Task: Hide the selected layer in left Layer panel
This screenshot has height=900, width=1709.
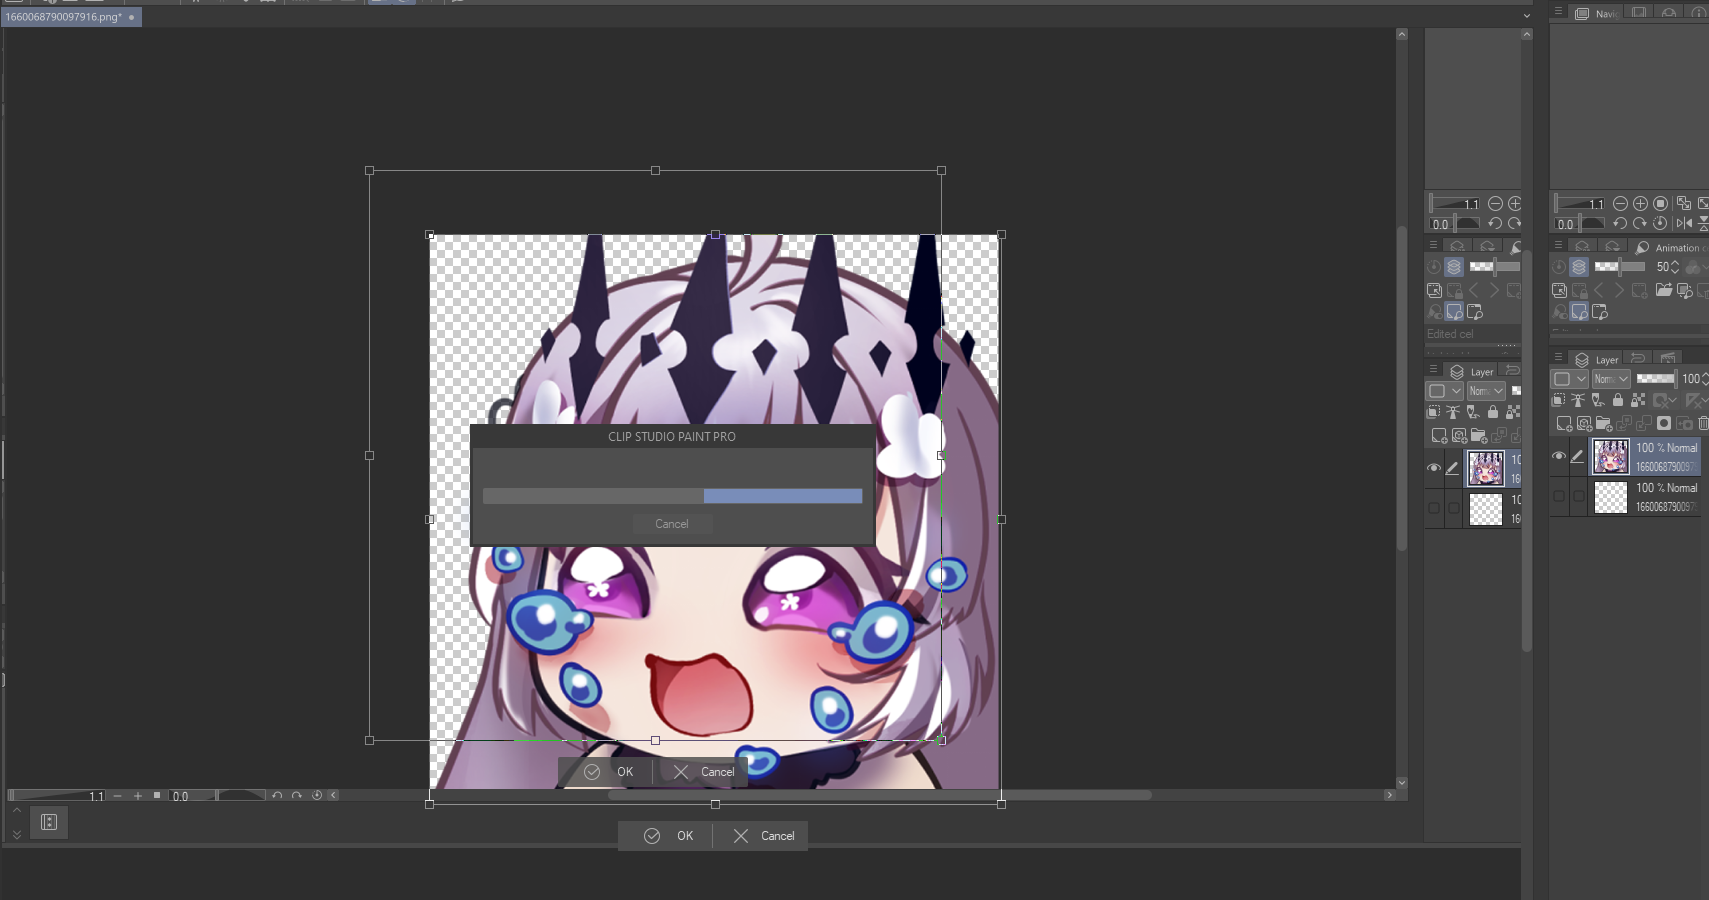Action: (x=1434, y=468)
